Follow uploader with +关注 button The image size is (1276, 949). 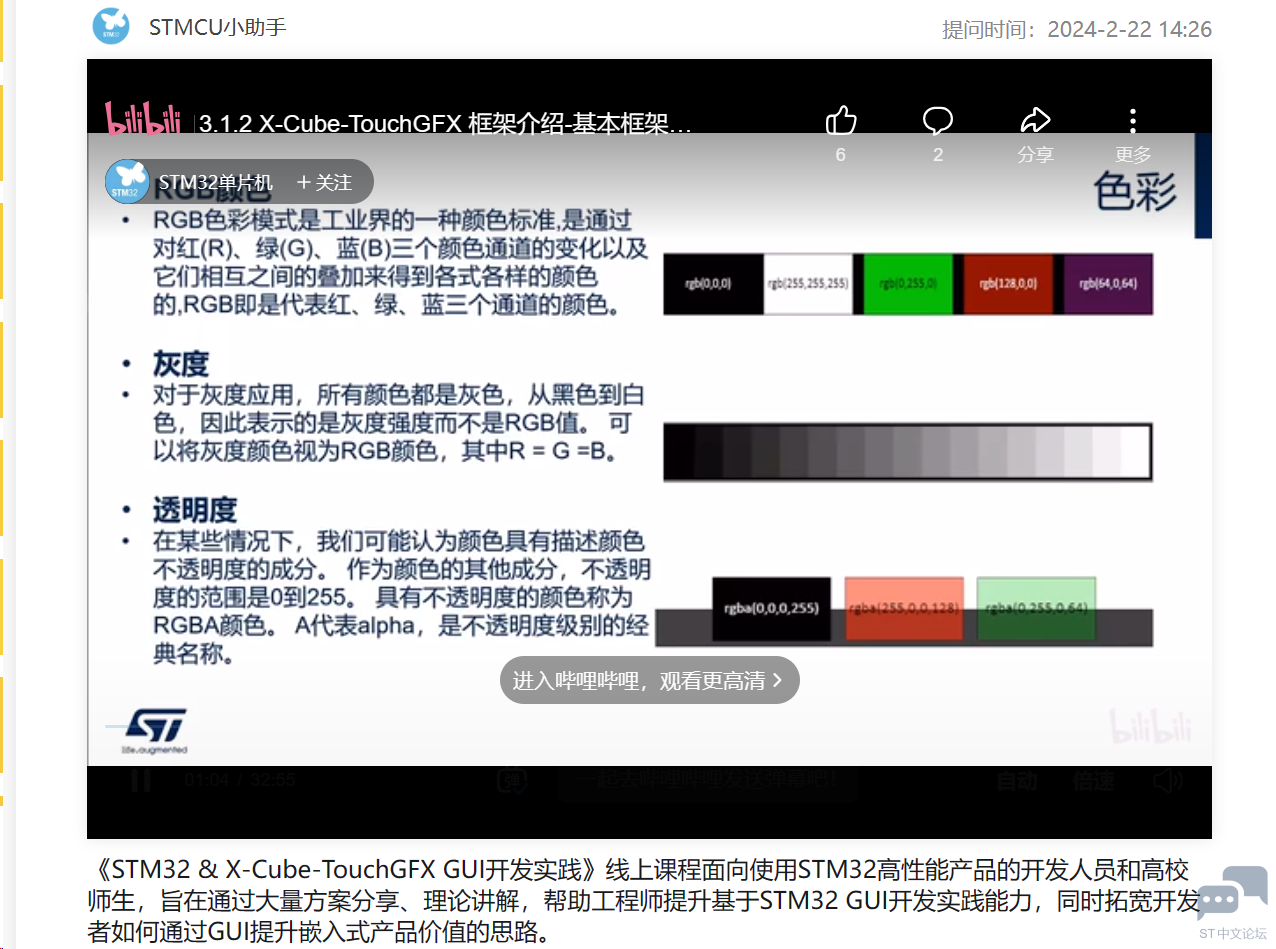point(324,182)
